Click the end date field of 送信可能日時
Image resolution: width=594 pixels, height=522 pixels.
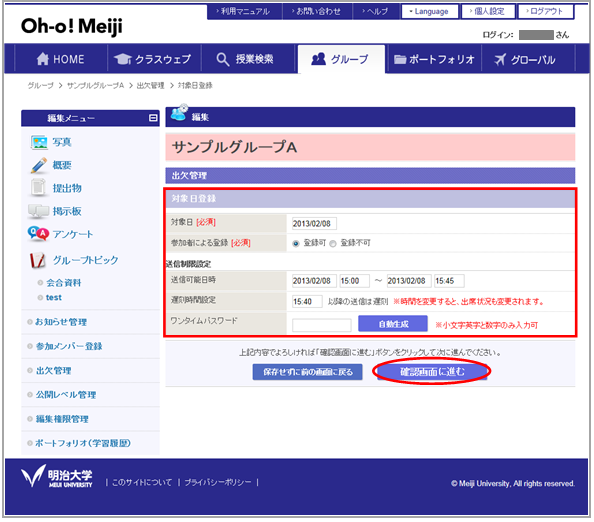click(x=409, y=281)
